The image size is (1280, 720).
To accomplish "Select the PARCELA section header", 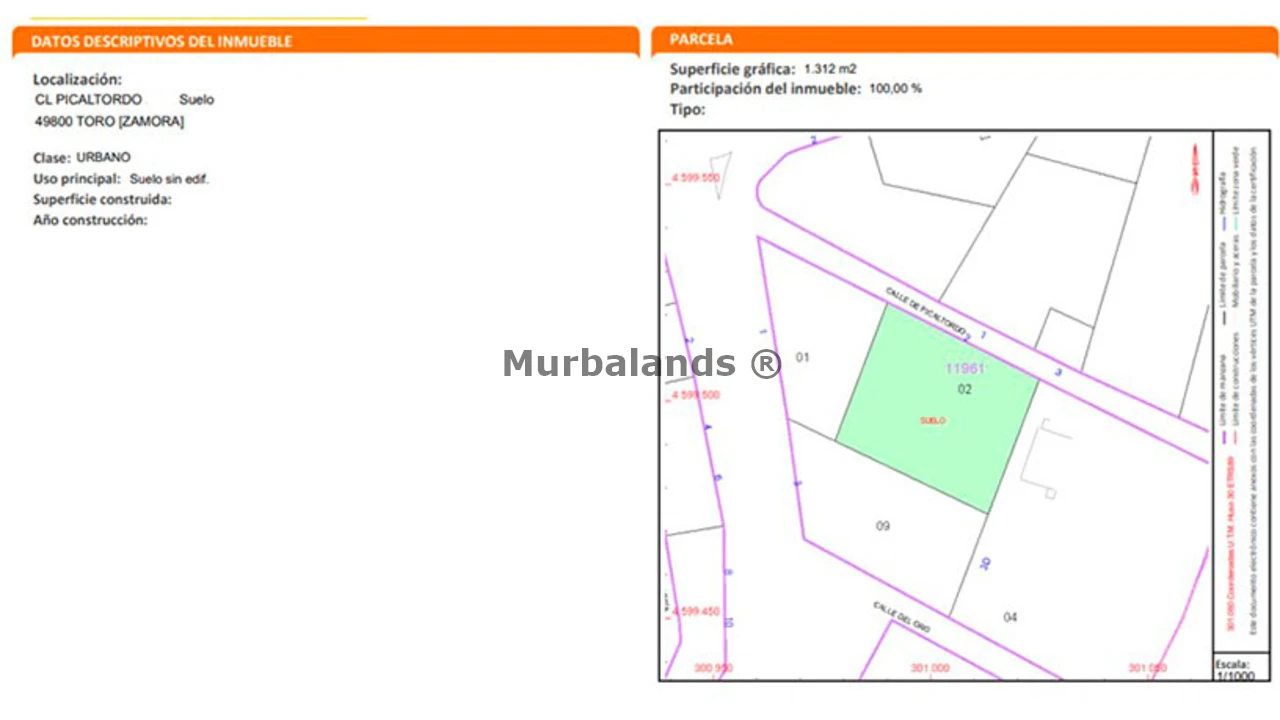I will tap(701, 40).
